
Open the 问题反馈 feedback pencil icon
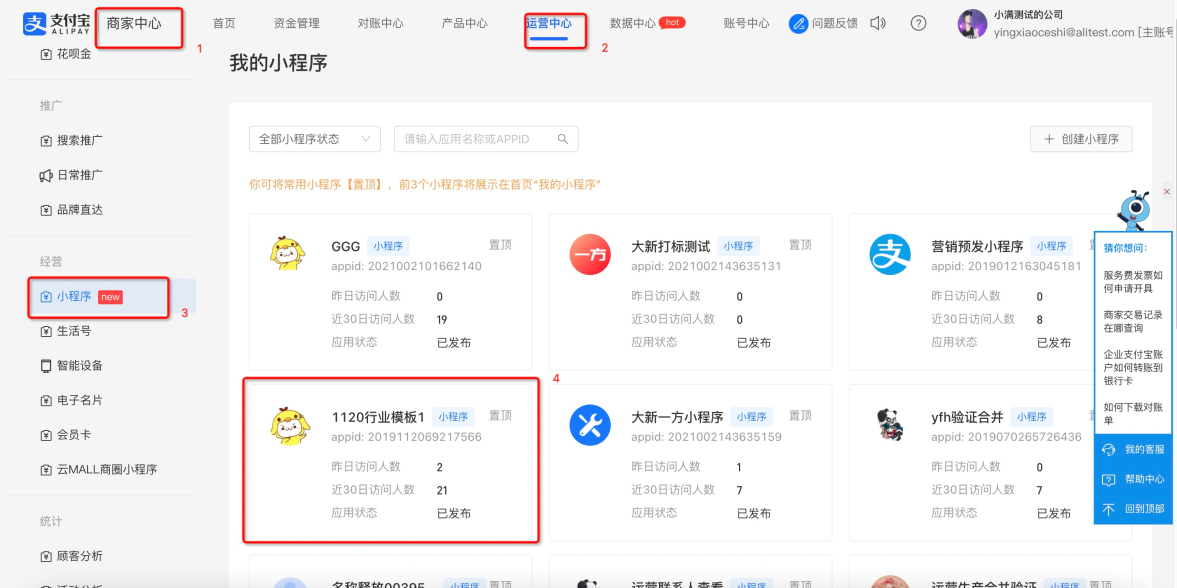point(798,23)
